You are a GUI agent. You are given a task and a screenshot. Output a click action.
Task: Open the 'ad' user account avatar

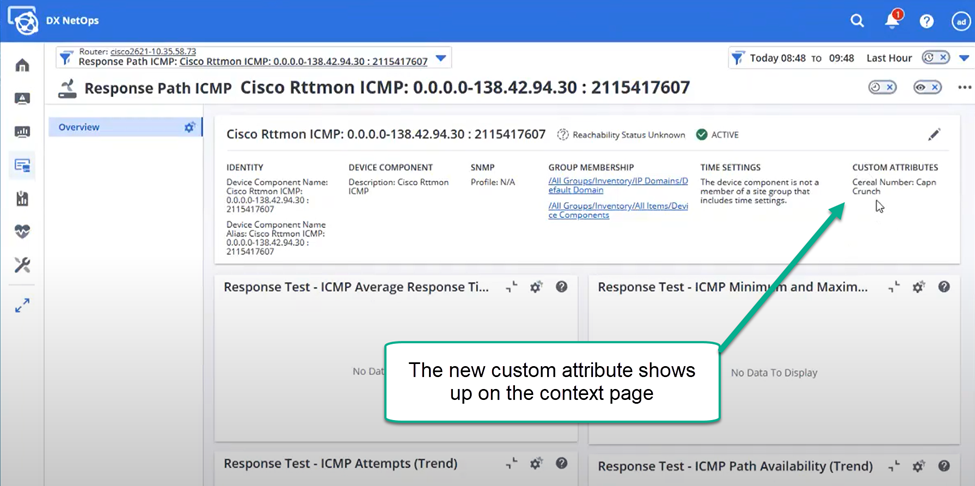[x=961, y=21]
